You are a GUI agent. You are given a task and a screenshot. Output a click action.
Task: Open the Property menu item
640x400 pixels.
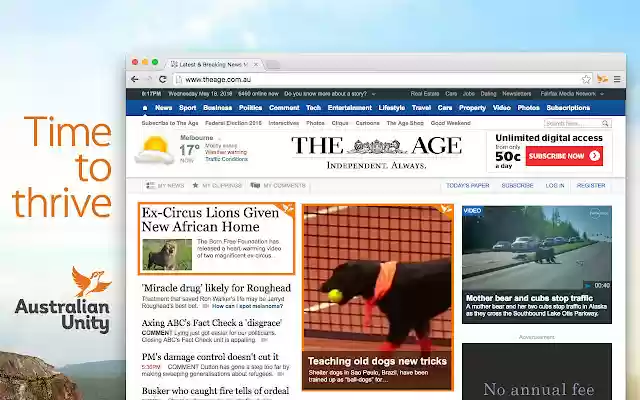(472, 108)
